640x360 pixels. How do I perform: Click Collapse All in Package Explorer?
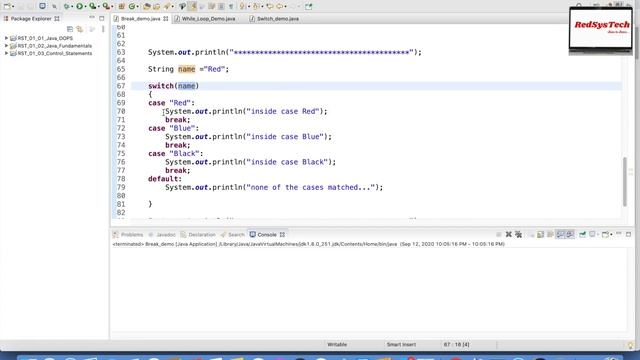pos(70,29)
